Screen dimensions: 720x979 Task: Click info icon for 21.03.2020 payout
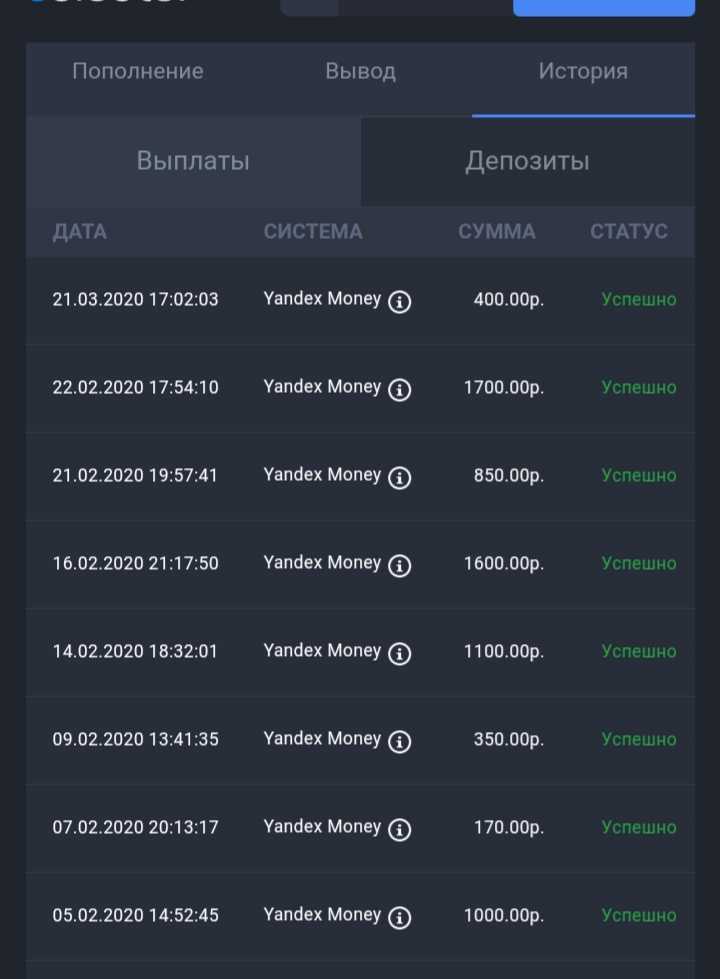pos(399,302)
